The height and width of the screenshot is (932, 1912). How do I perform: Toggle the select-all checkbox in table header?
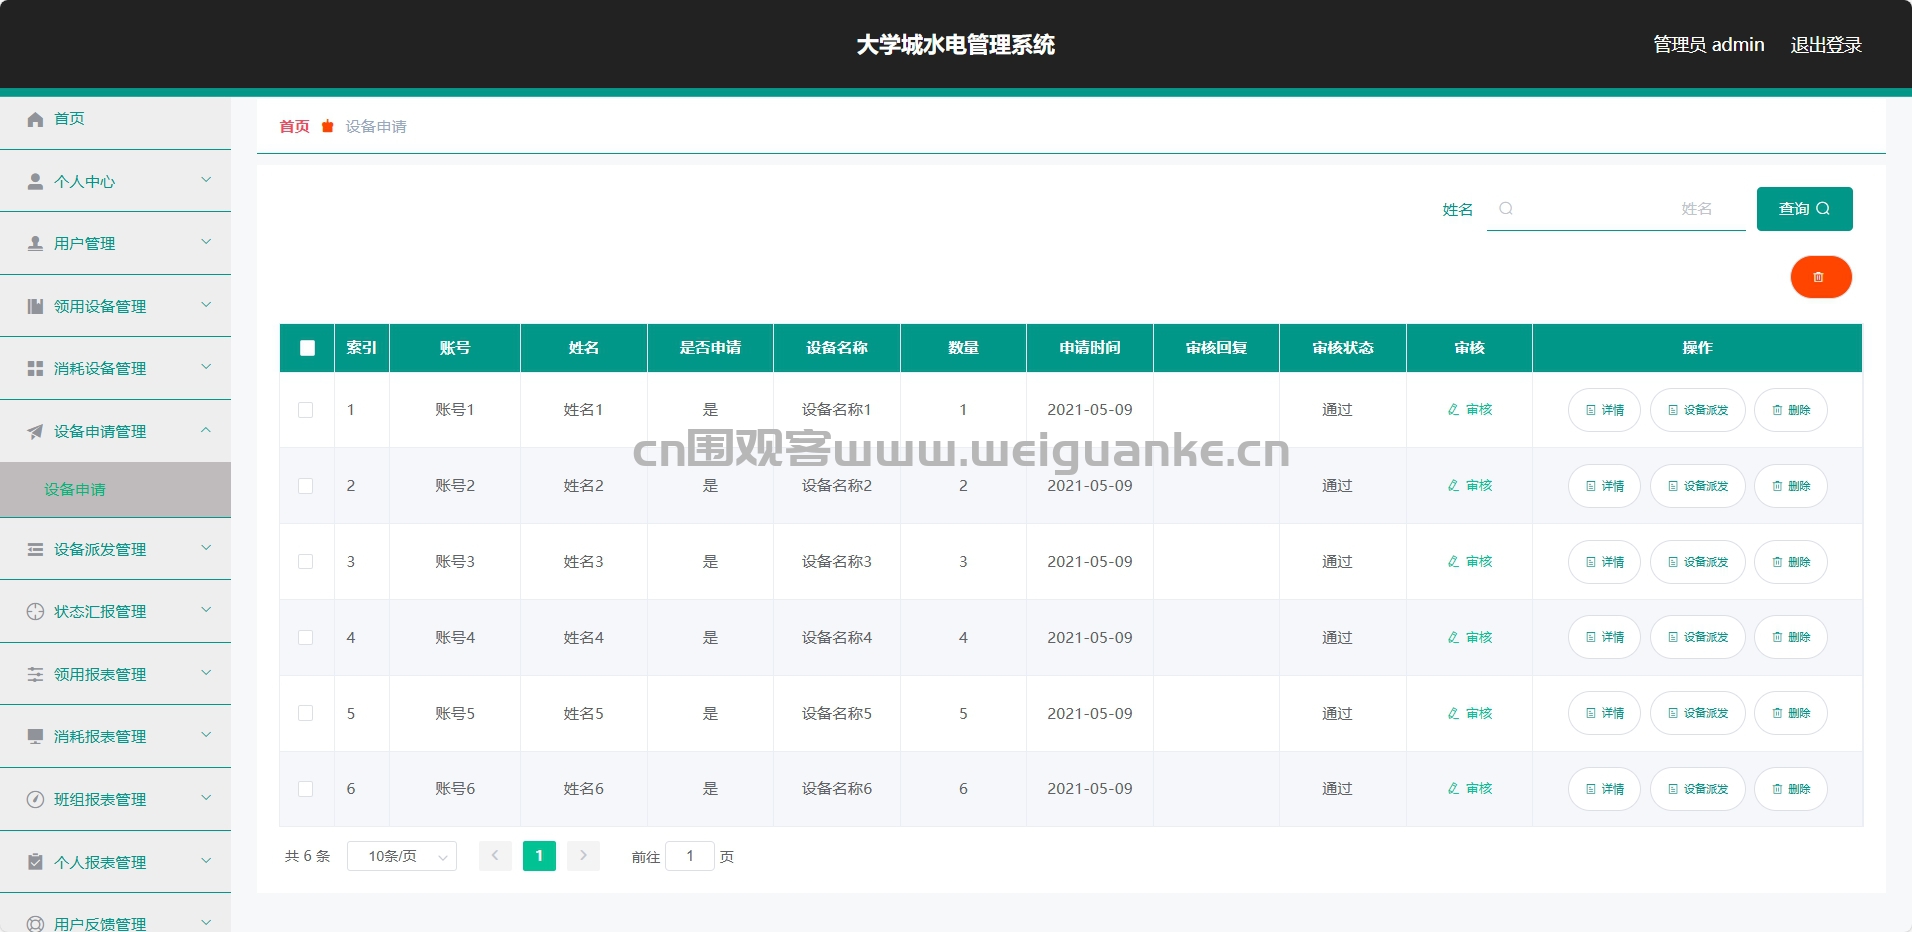307,348
